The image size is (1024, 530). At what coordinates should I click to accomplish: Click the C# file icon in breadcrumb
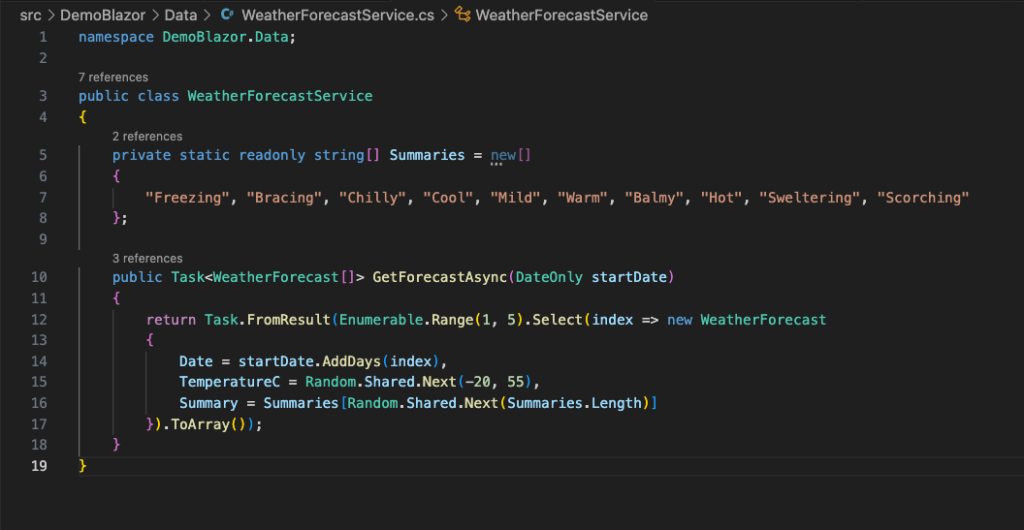(x=227, y=15)
